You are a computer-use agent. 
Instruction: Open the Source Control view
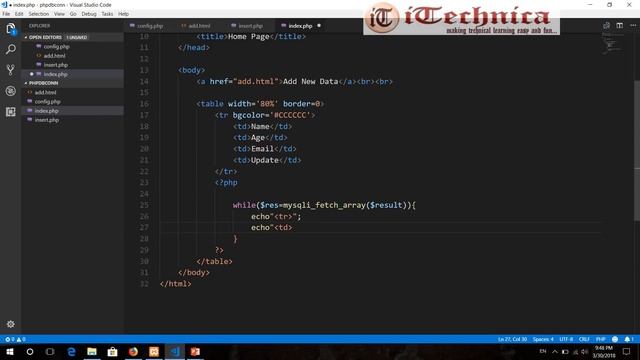click(x=11, y=70)
